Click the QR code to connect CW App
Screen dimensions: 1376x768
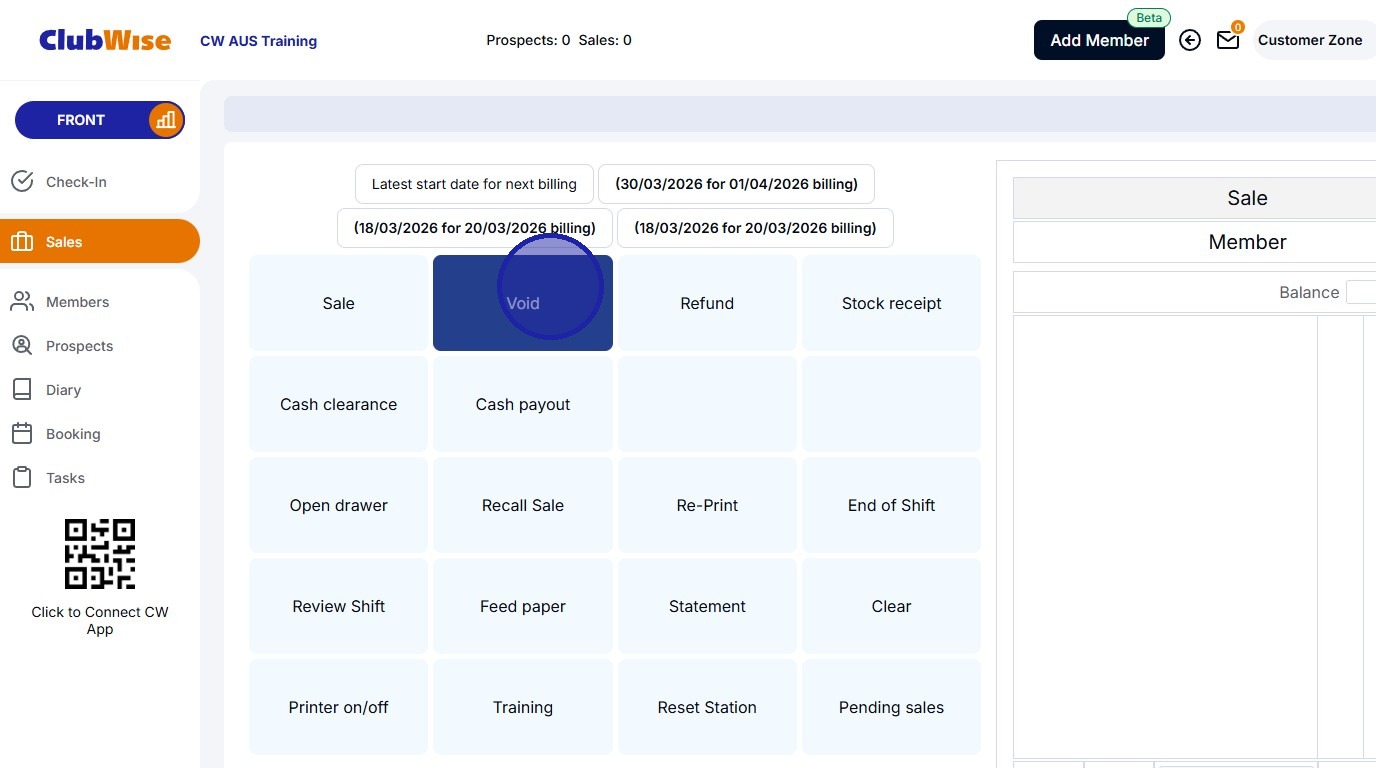100,554
